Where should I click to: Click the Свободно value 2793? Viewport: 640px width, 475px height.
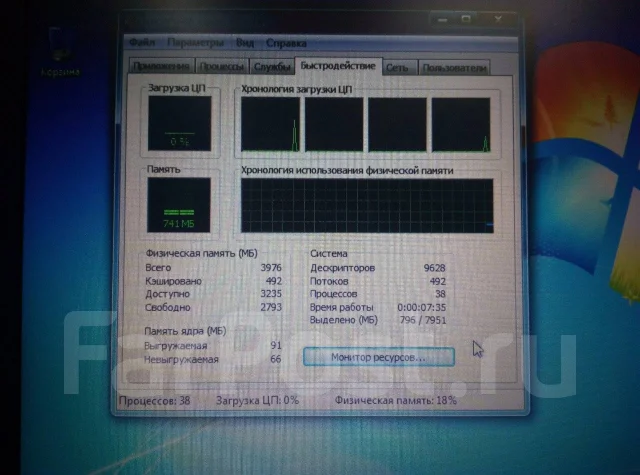[271, 307]
